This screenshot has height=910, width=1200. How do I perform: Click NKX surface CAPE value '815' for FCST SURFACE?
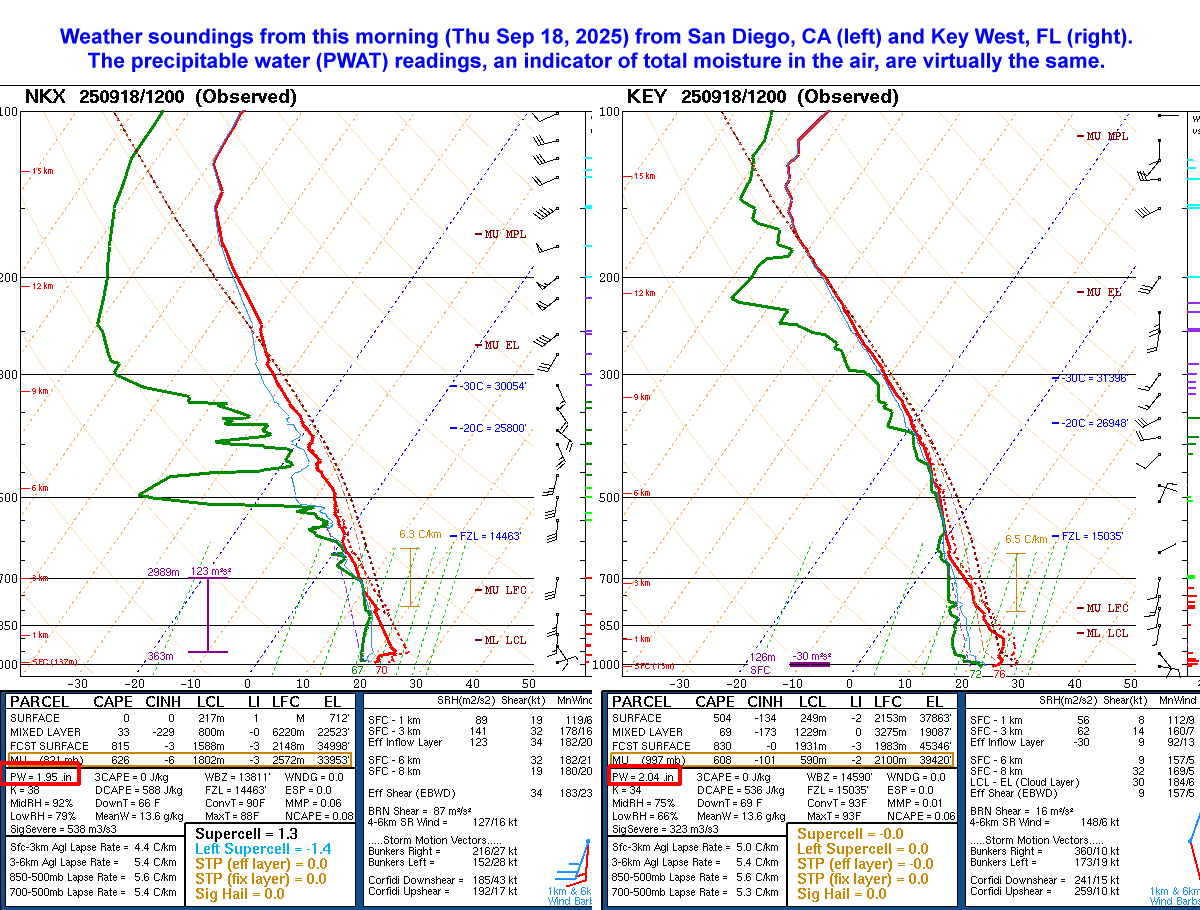[123, 745]
